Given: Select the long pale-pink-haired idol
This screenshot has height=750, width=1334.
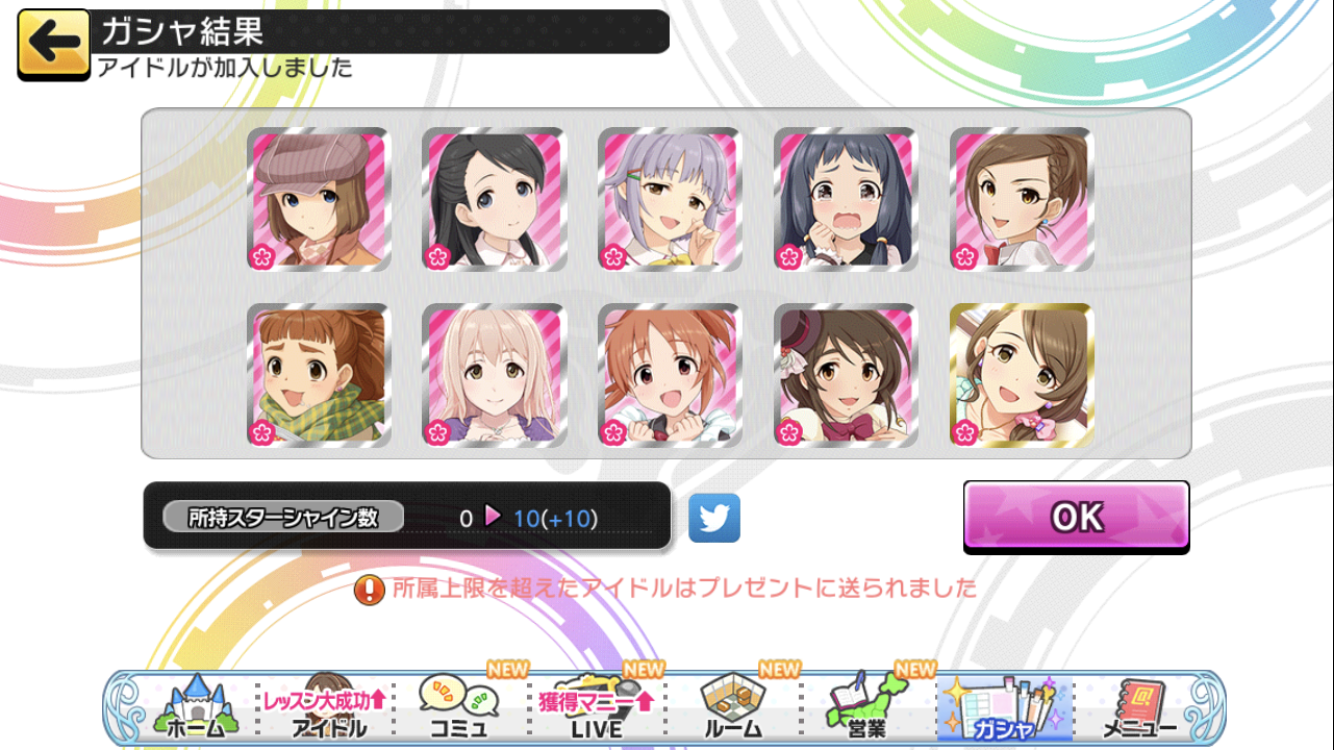Looking at the screenshot, I should point(494,375).
